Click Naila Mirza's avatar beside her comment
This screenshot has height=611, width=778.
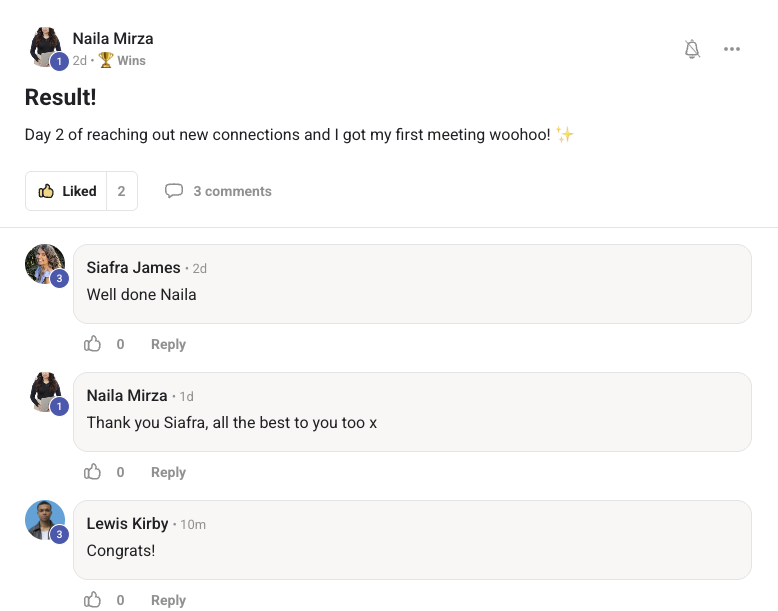point(46,393)
